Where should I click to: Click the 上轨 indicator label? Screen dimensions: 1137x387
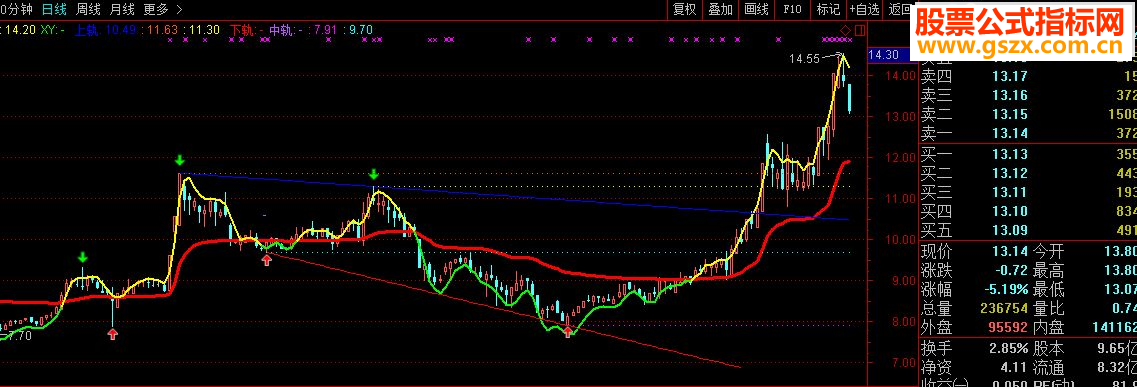click(88, 30)
